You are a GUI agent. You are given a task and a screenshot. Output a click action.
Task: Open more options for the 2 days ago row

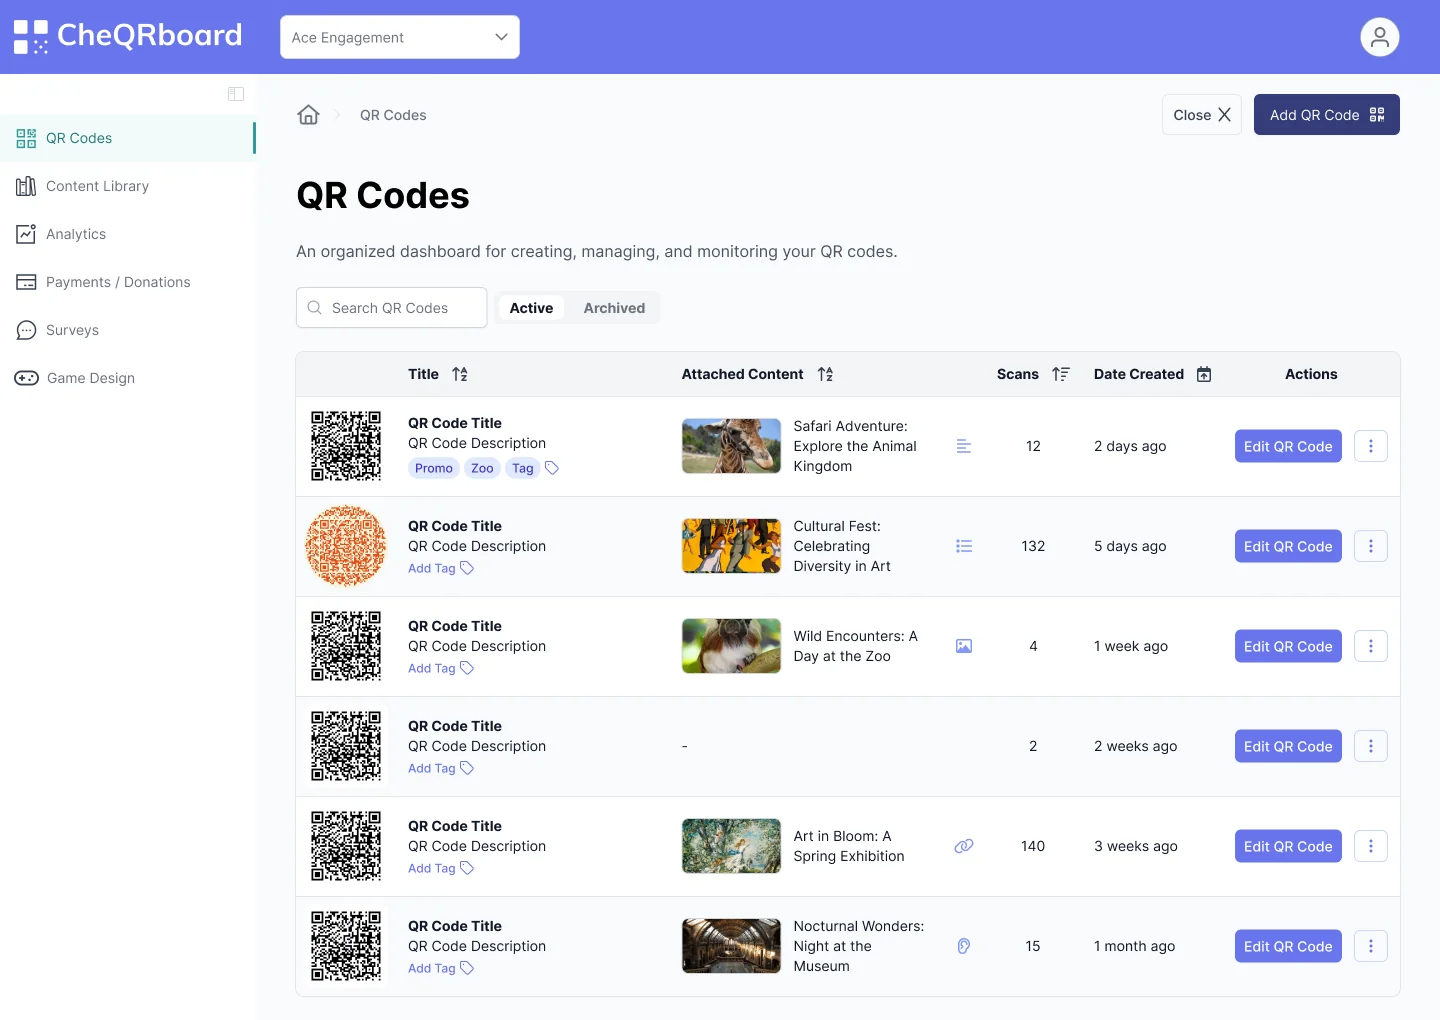click(x=1371, y=446)
